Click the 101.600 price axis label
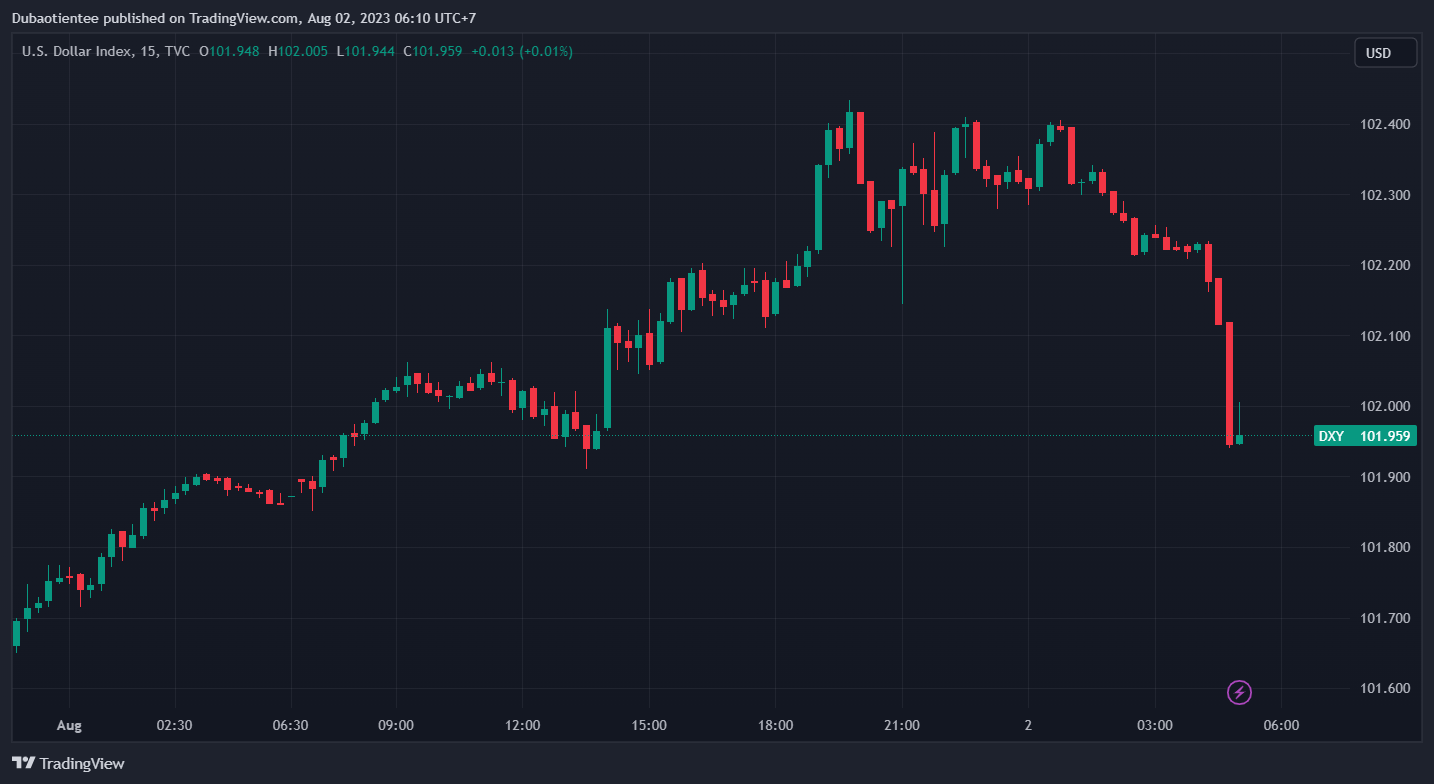The width and height of the screenshot is (1434, 784). coord(1385,688)
